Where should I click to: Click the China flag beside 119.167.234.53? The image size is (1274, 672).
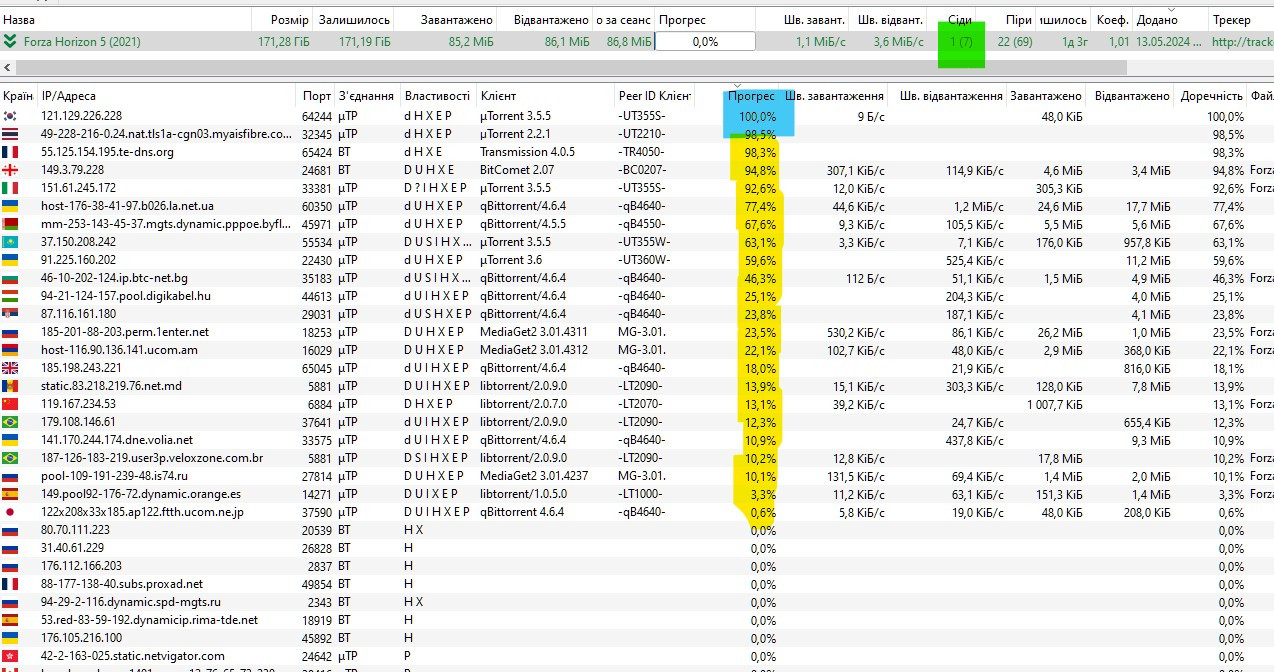click(x=11, y=404)
